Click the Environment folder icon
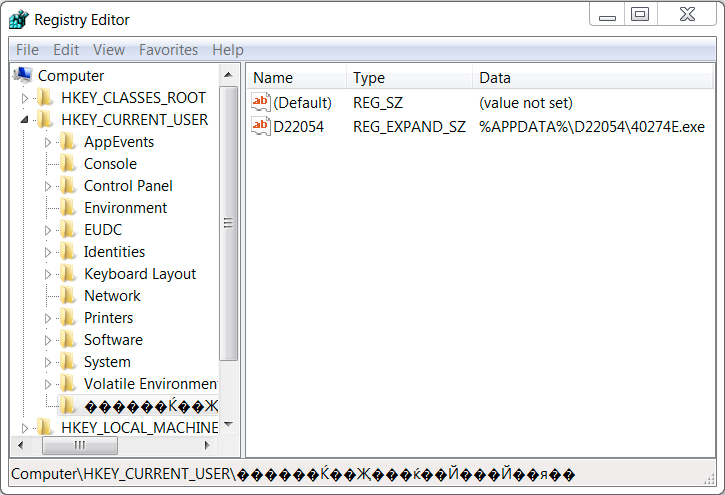The image size is (725, 495). click(68, 208)
